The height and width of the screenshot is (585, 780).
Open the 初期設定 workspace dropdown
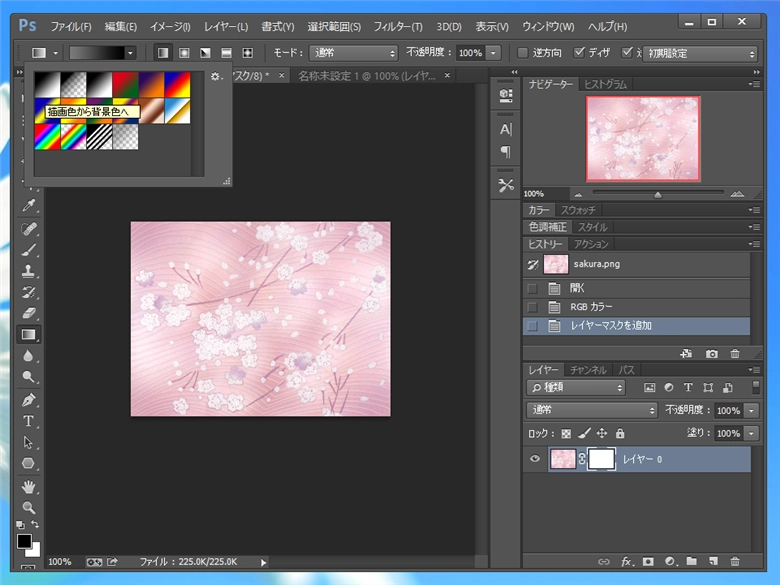point(699,53)
